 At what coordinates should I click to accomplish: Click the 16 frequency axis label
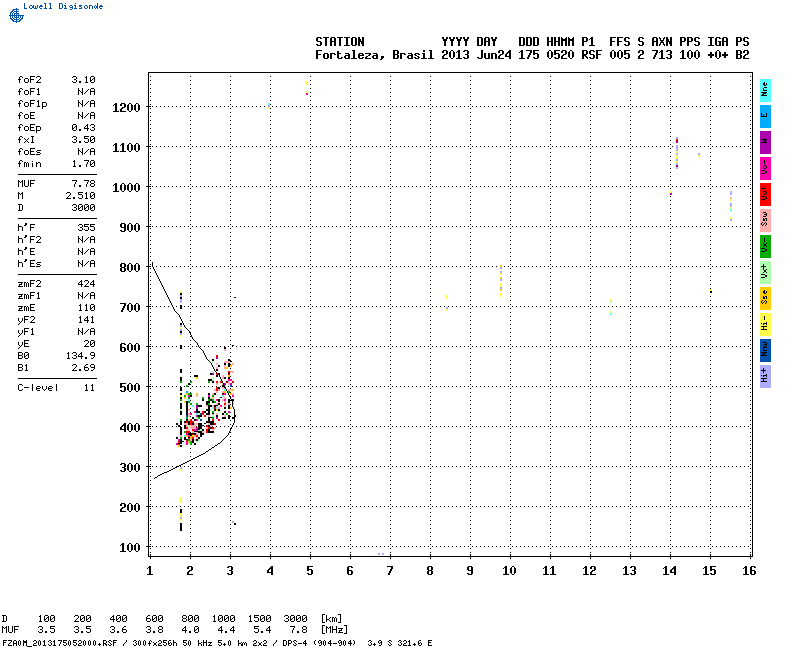tap(749, 571)
